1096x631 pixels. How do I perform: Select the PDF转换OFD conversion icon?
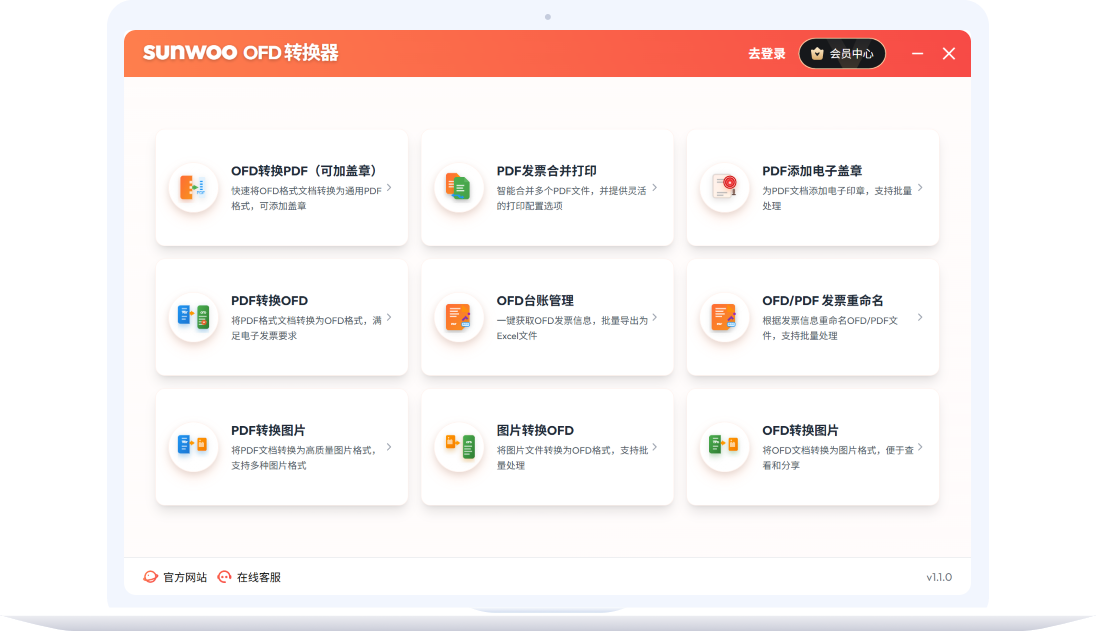pos(193,316)
